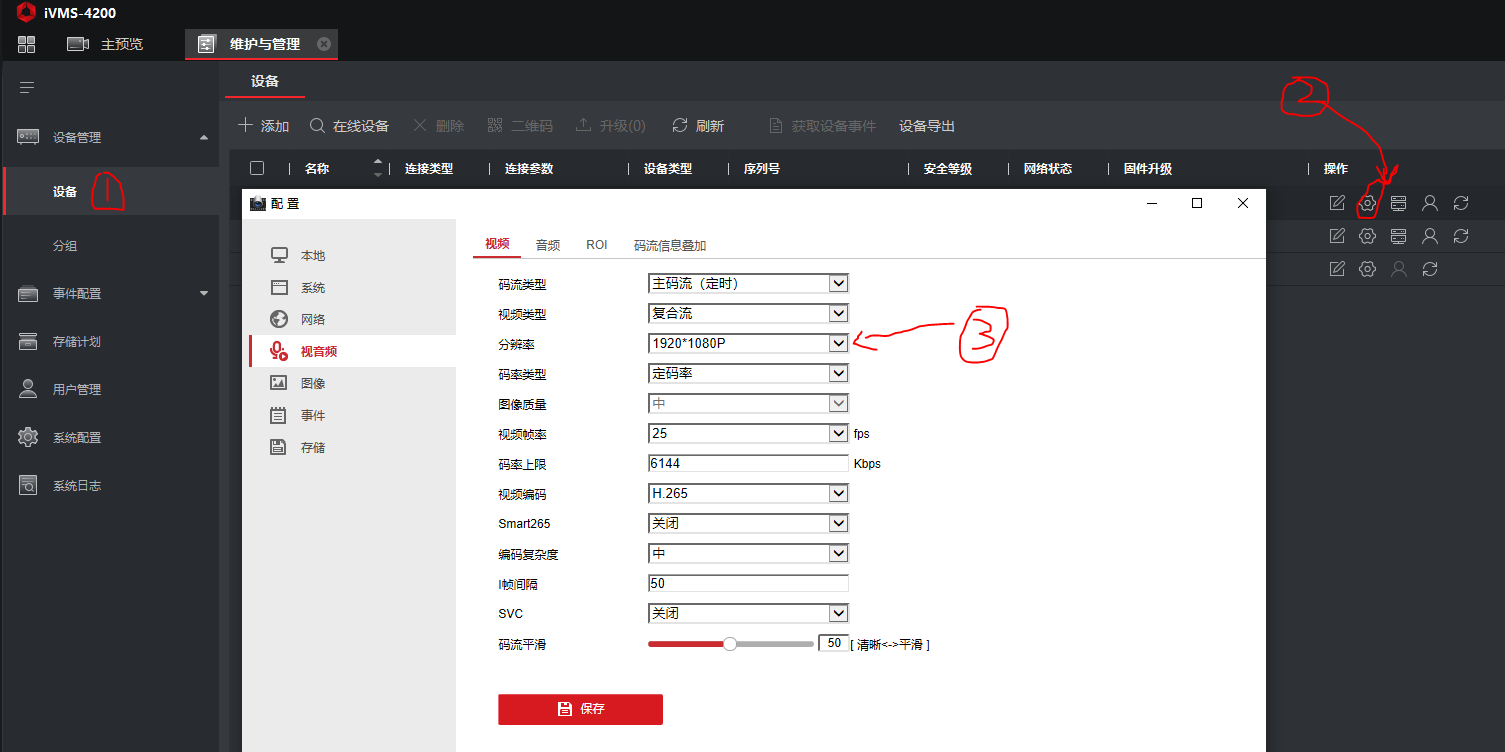This screenshot has width=1505, height=752.
Task: Click the 存储计划 sidebar icon
Action: point(28,342)
